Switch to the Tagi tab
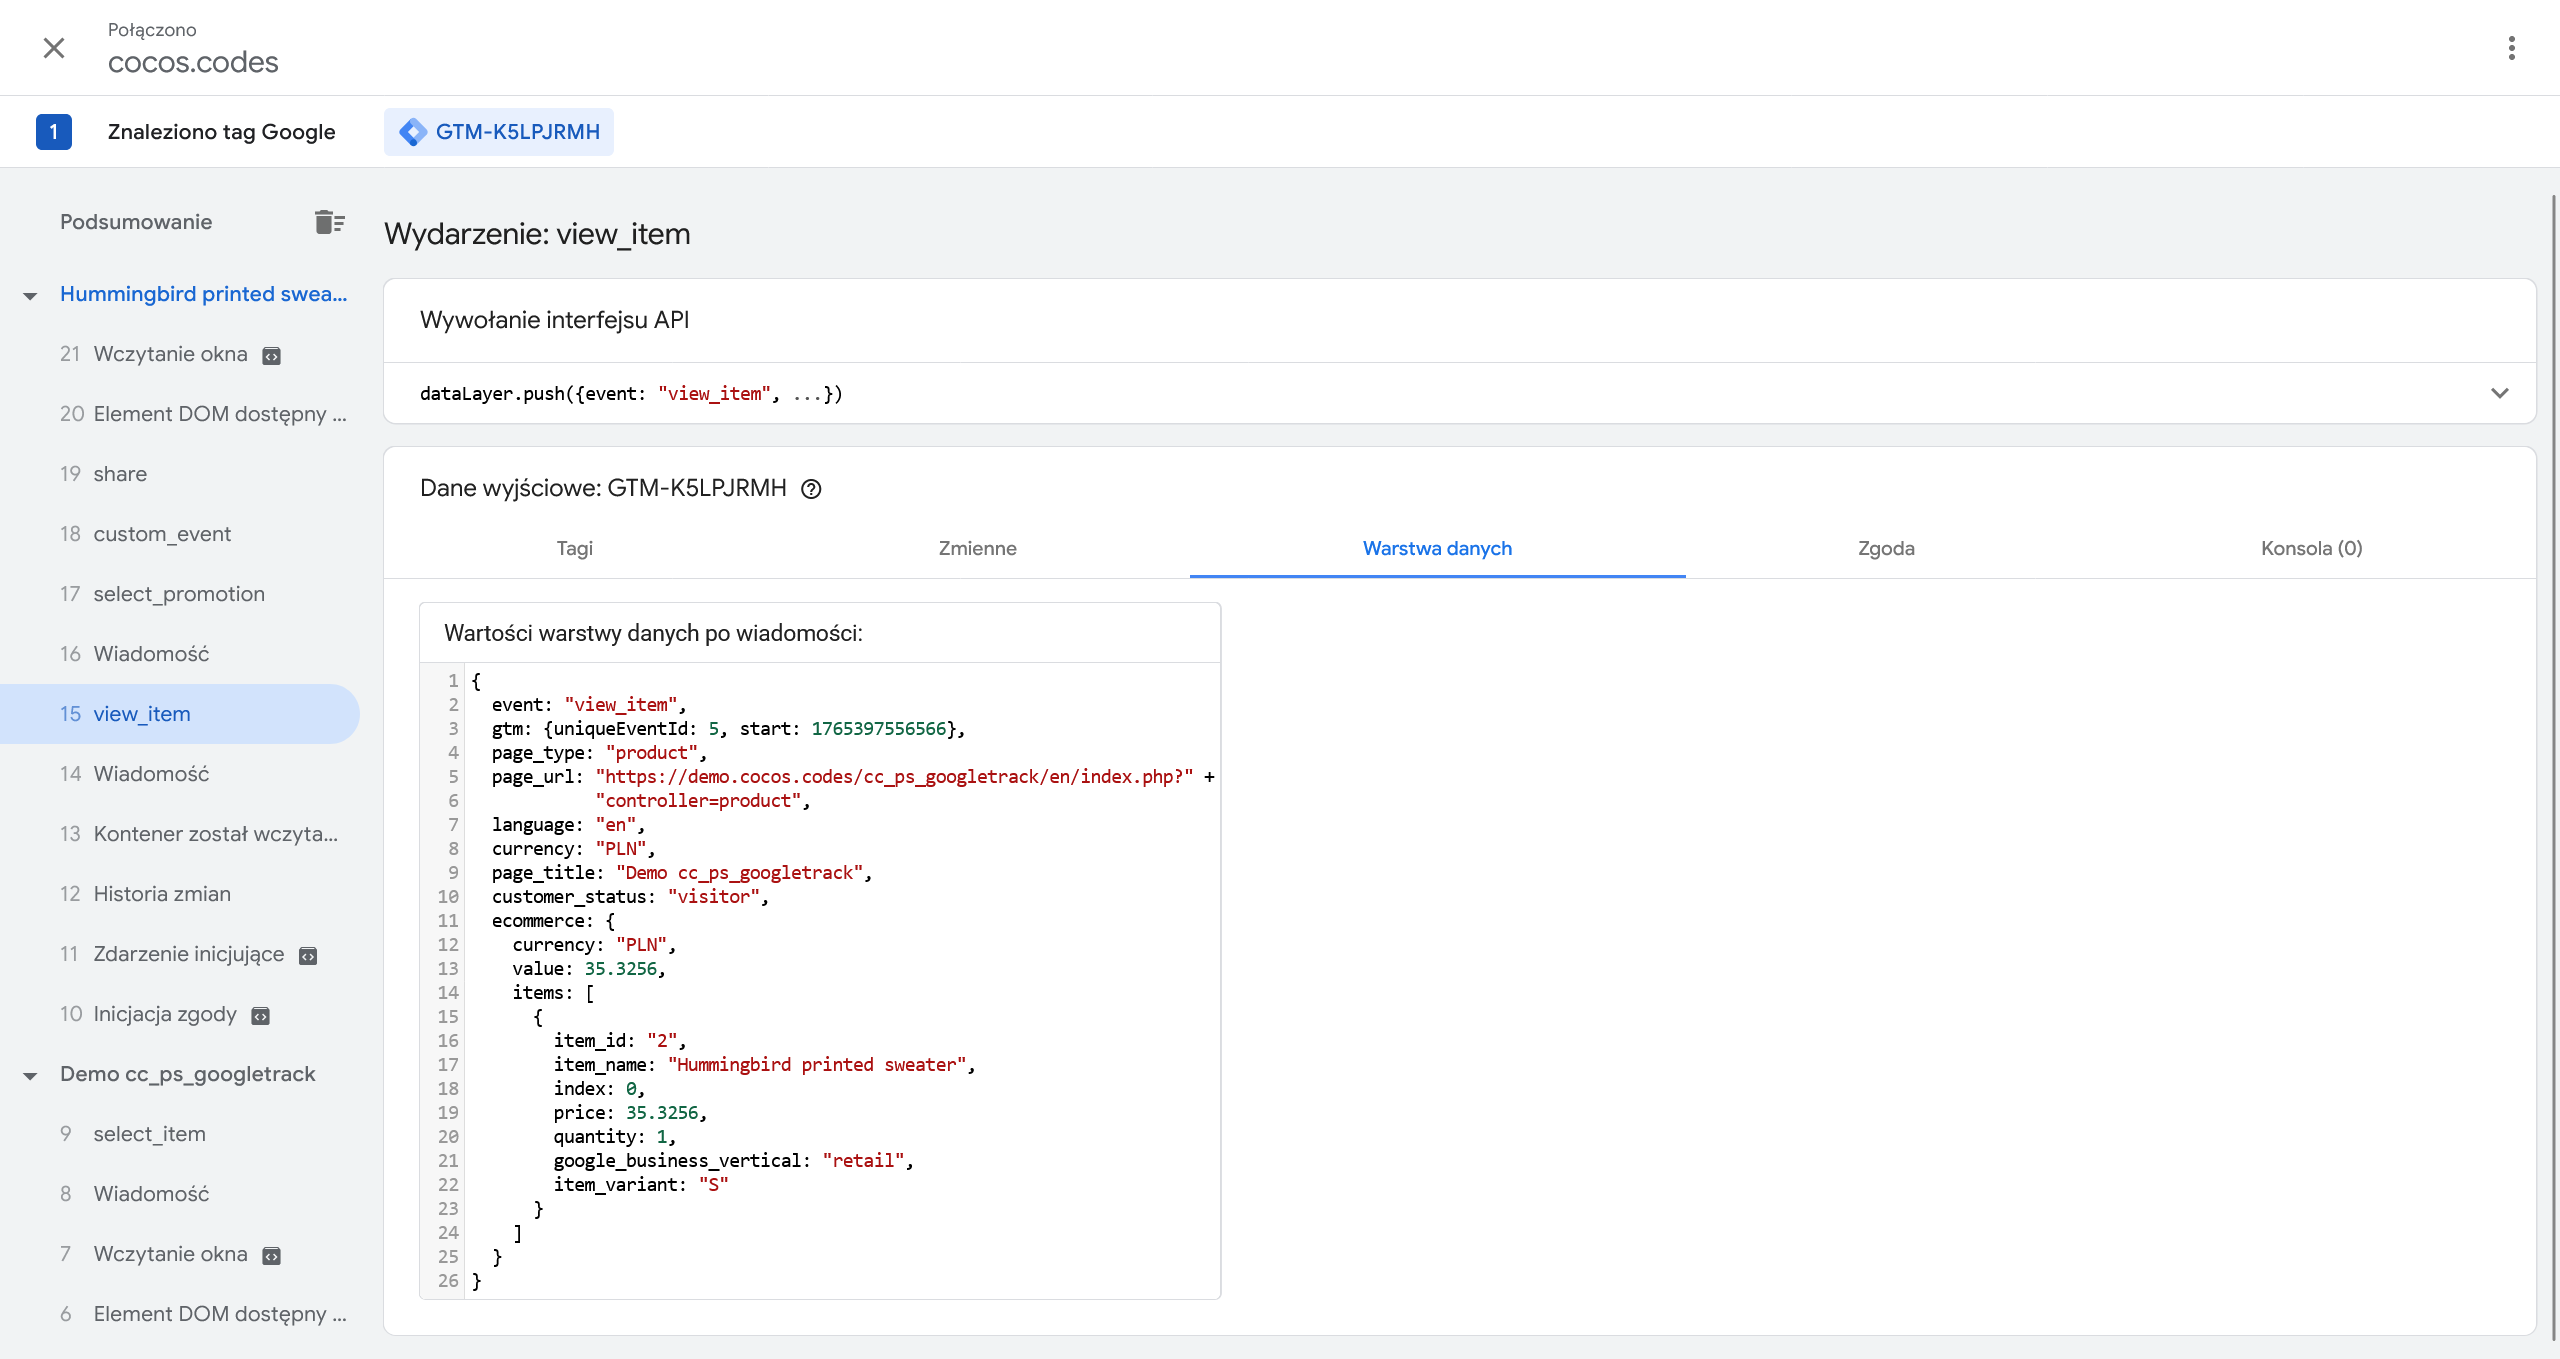The width and height of the screenshot is (2560, 1359). click(x=575, y=548)
